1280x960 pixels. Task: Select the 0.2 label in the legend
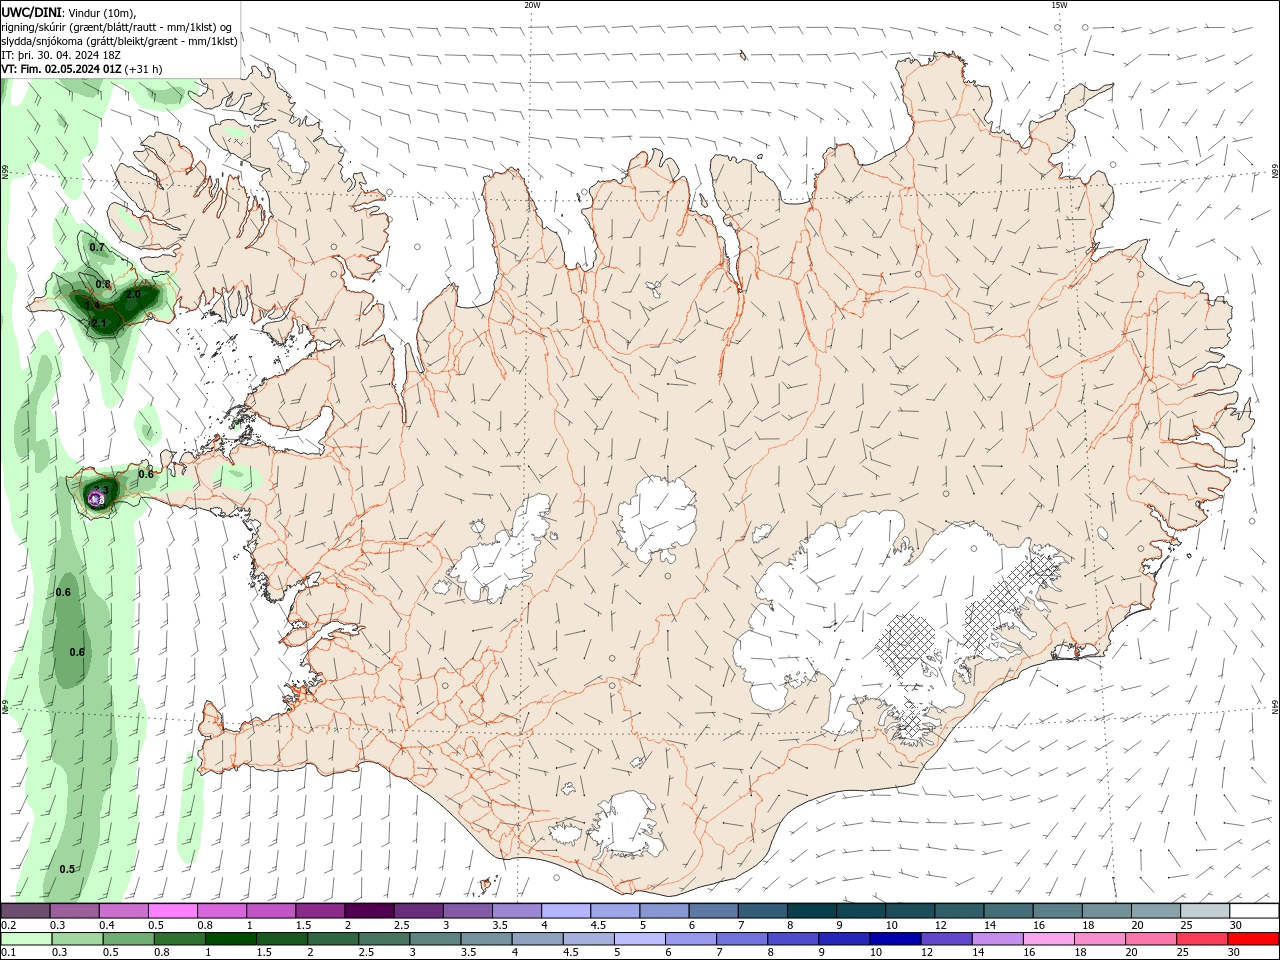tap(11, 925)
